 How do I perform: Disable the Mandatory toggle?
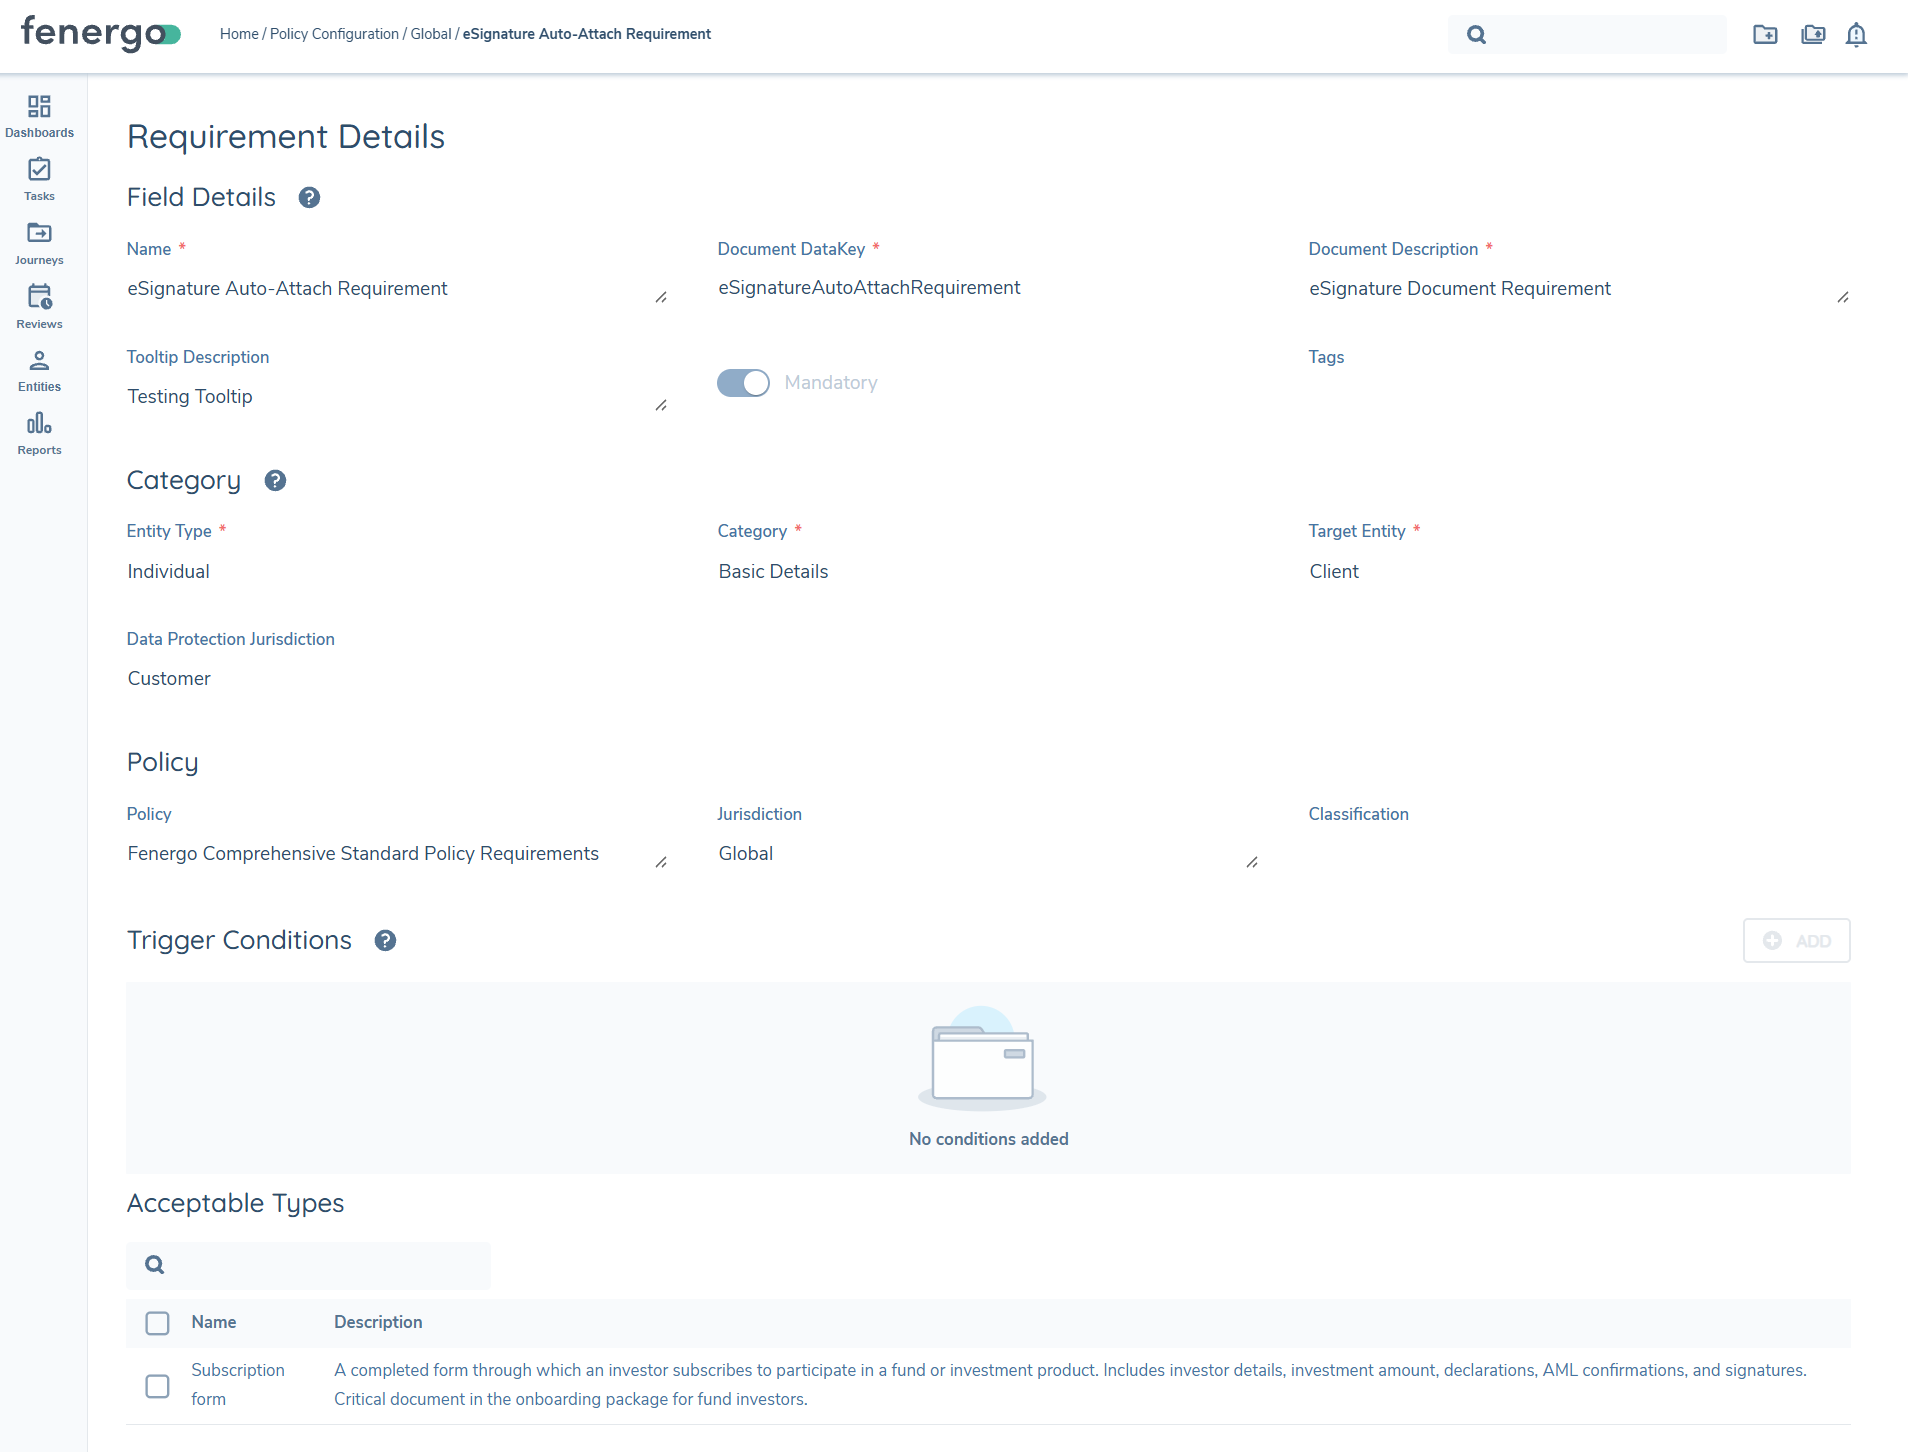pos(743,383)
